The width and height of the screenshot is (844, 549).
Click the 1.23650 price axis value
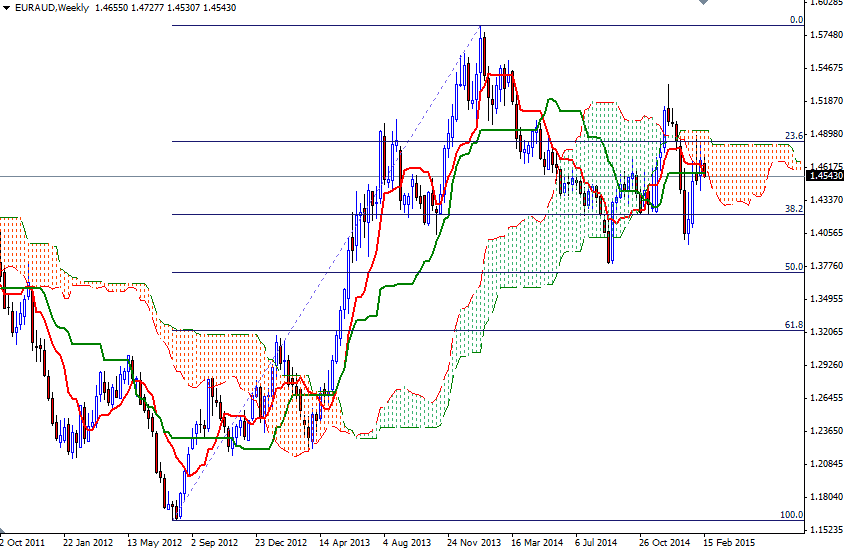826,431
